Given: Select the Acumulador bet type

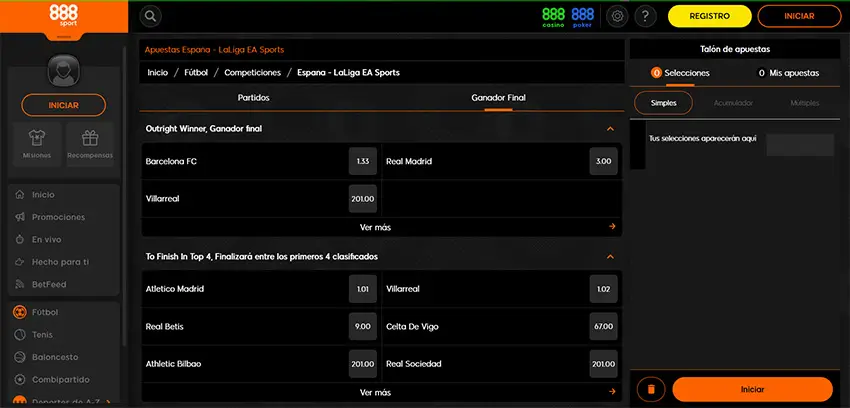Looking at the screenshot, I should click(x=733, y=103).
